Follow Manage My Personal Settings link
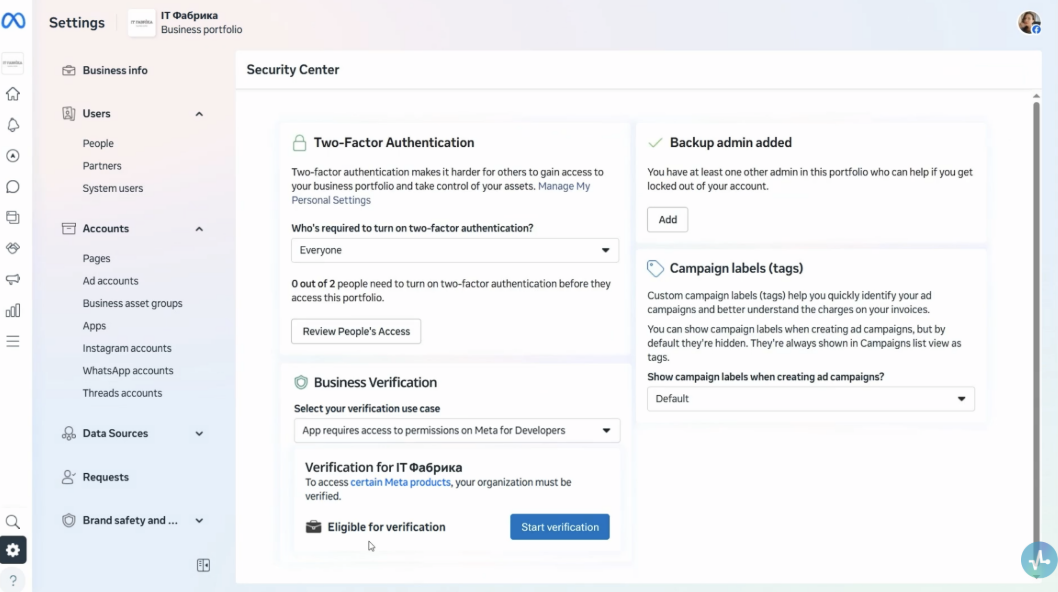Screen dimensions: 1058x592 441,193
